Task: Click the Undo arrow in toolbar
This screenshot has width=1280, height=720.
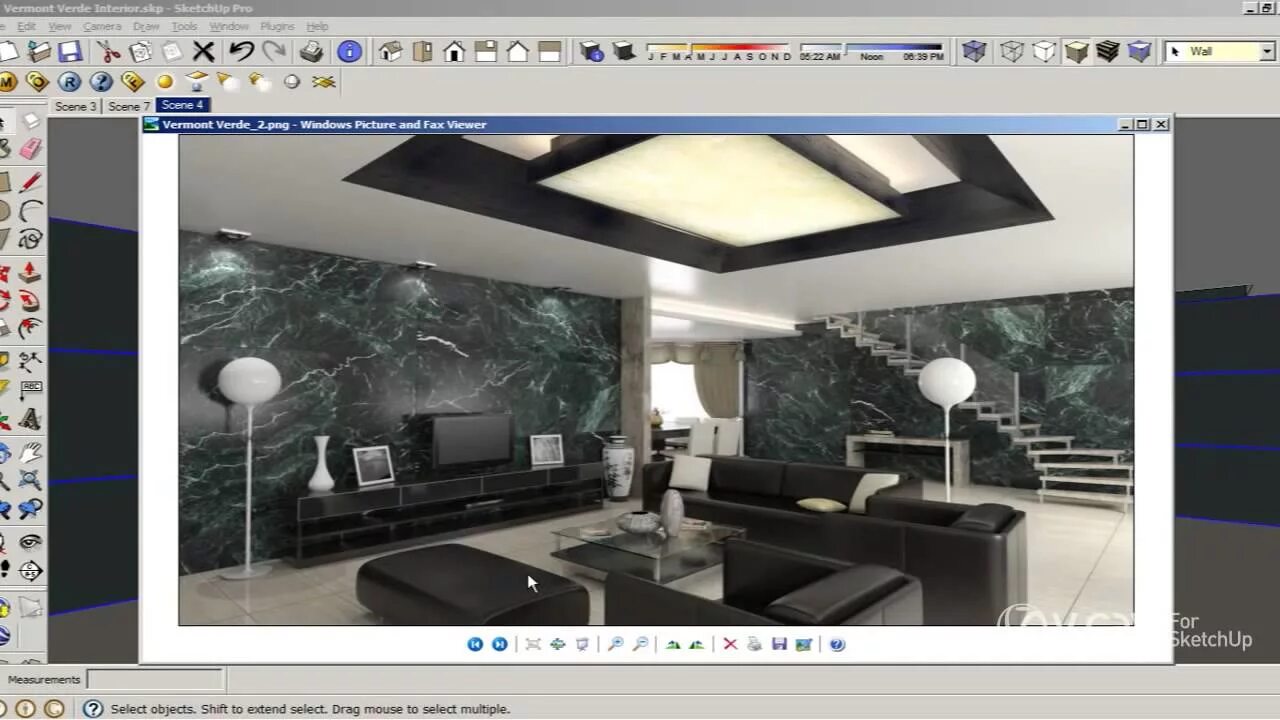Action: coord(241,51)
